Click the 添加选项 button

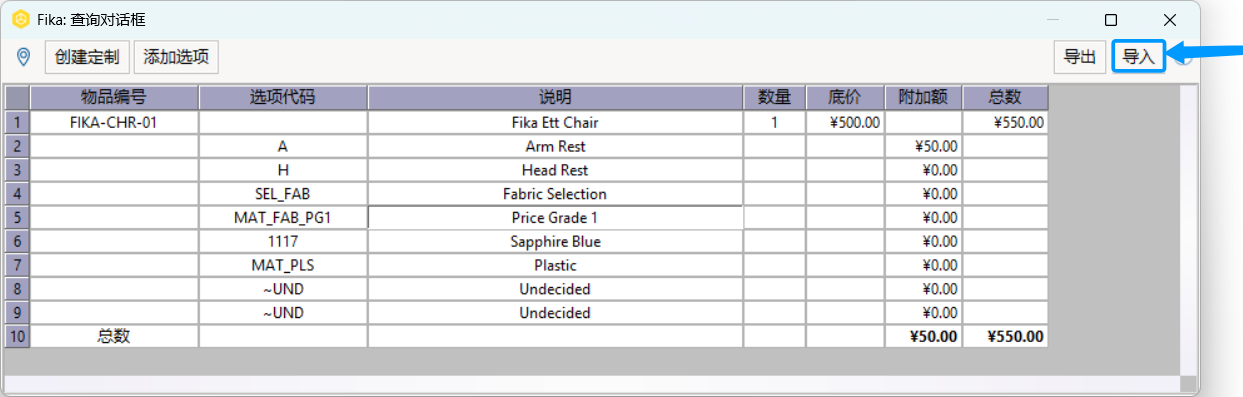coord(176,57)
